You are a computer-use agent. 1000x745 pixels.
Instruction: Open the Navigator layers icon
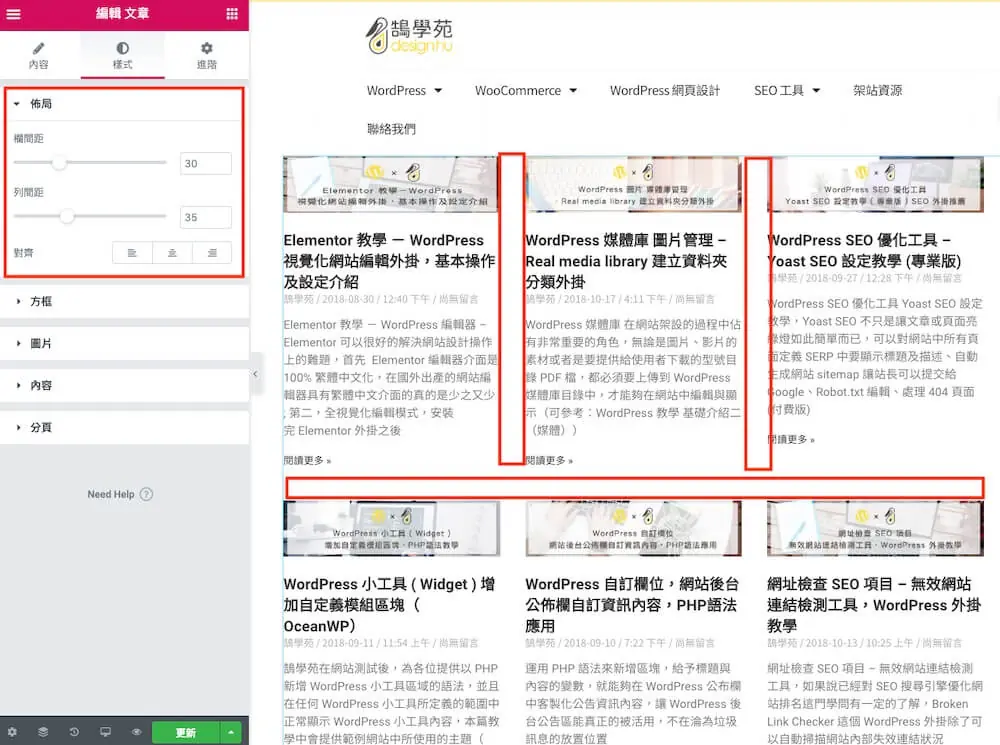pos(43,732)
